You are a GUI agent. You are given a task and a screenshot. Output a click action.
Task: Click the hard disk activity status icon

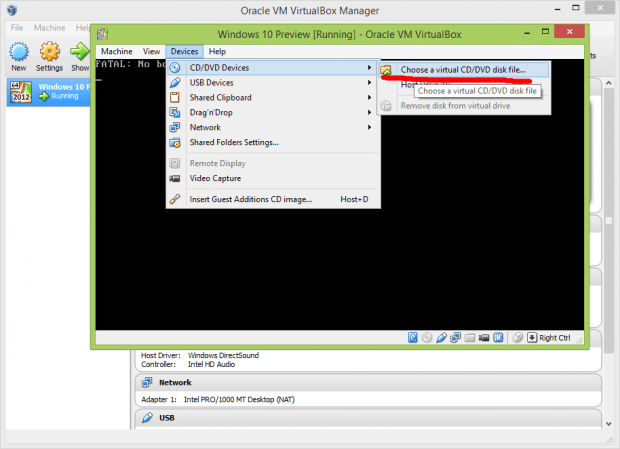click(413, 338)
